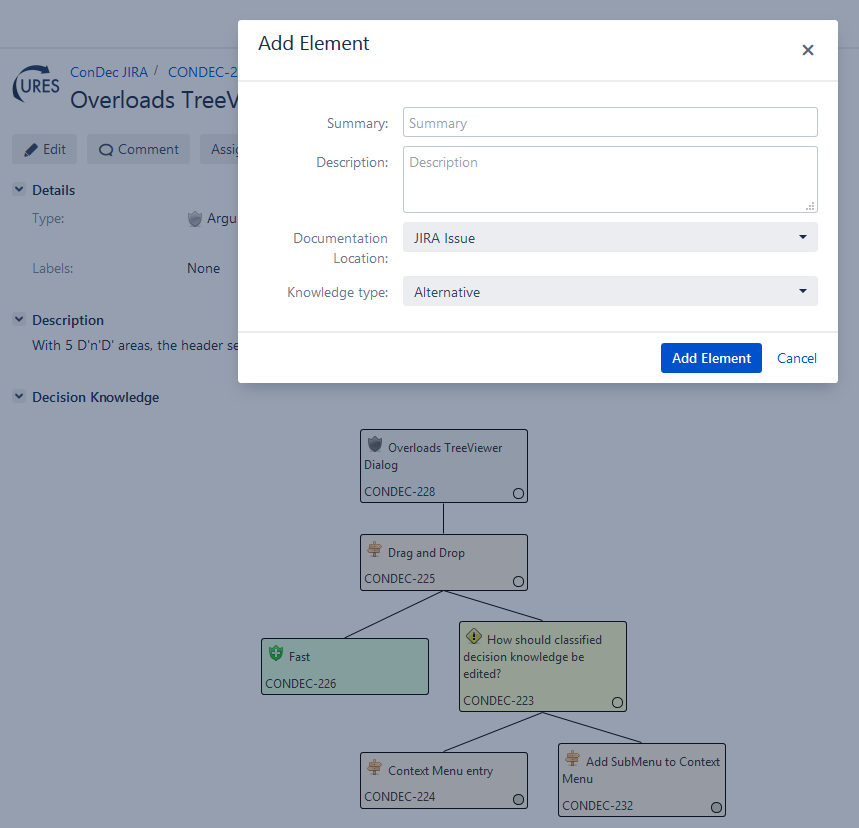Click the Comment button
The height and width of the screenshot is (828, 859).
click(139, 149)
